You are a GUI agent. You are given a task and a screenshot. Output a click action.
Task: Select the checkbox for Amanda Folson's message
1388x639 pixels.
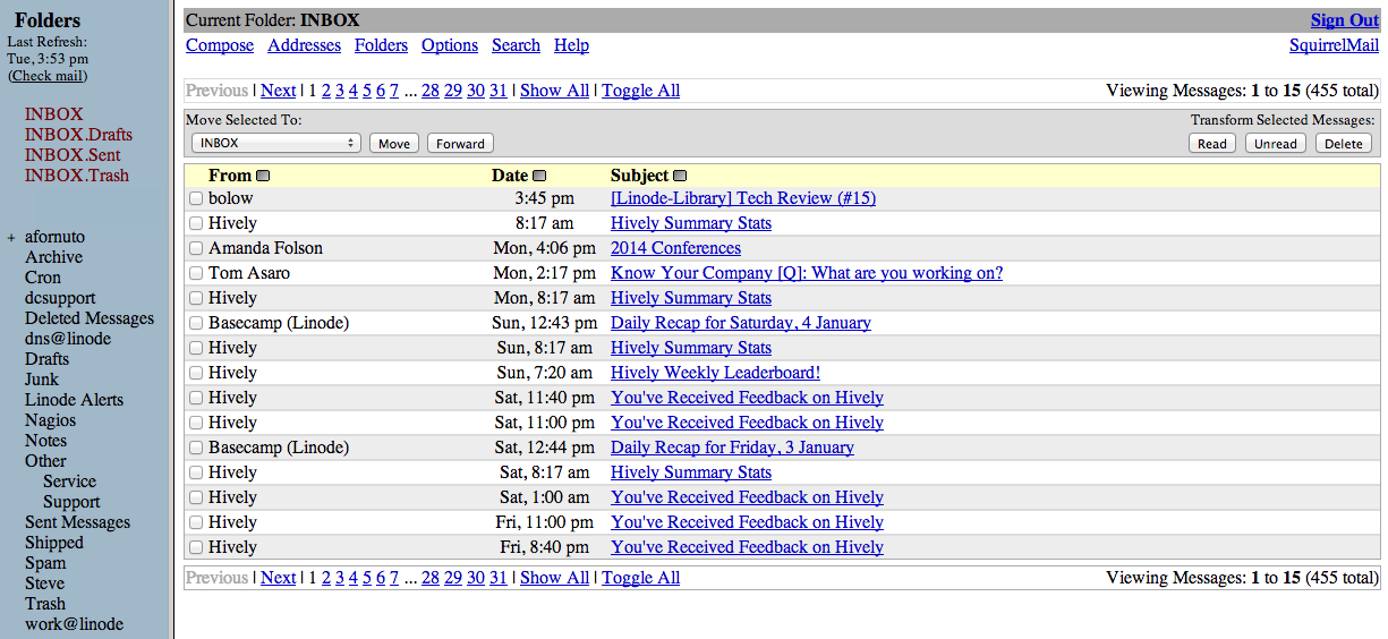[x=196, y=247]
